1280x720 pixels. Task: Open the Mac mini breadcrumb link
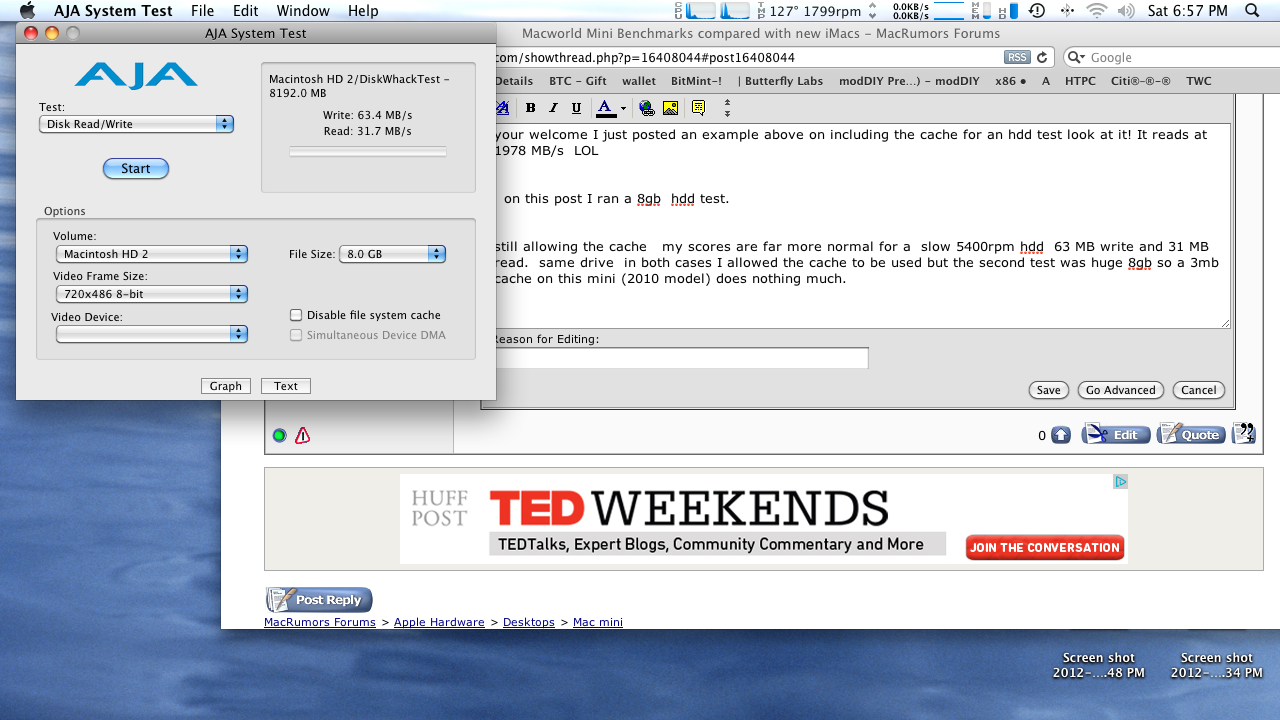click(x=598, y=622)
